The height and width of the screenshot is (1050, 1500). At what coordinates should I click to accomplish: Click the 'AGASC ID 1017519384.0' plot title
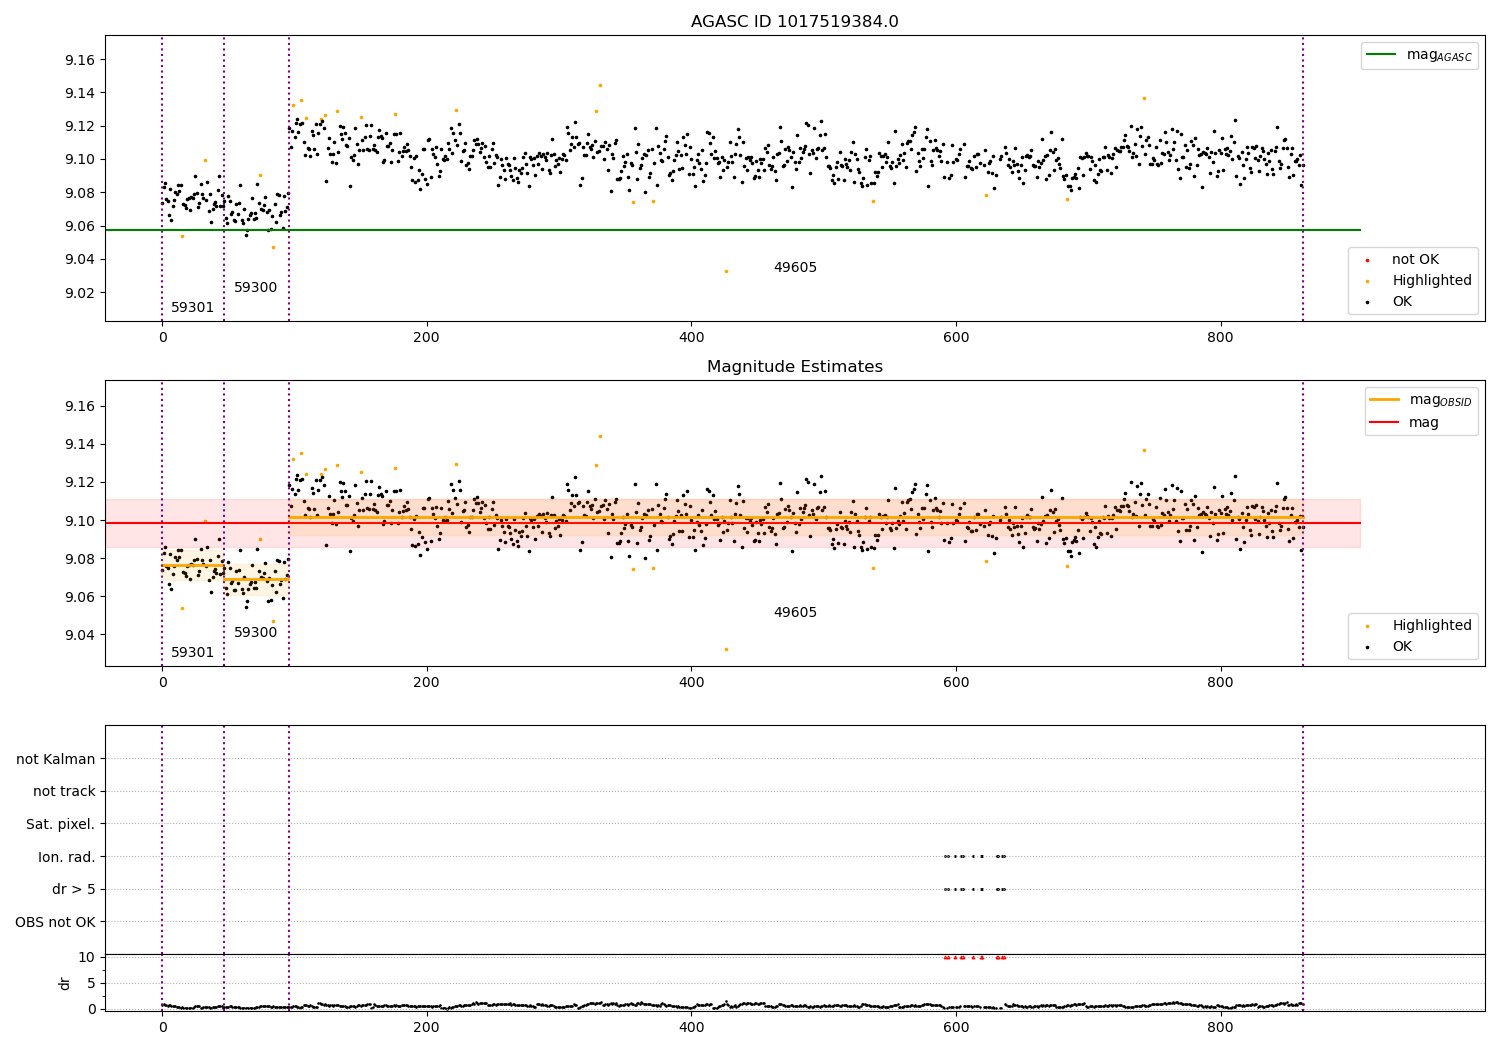pos(794,22)
